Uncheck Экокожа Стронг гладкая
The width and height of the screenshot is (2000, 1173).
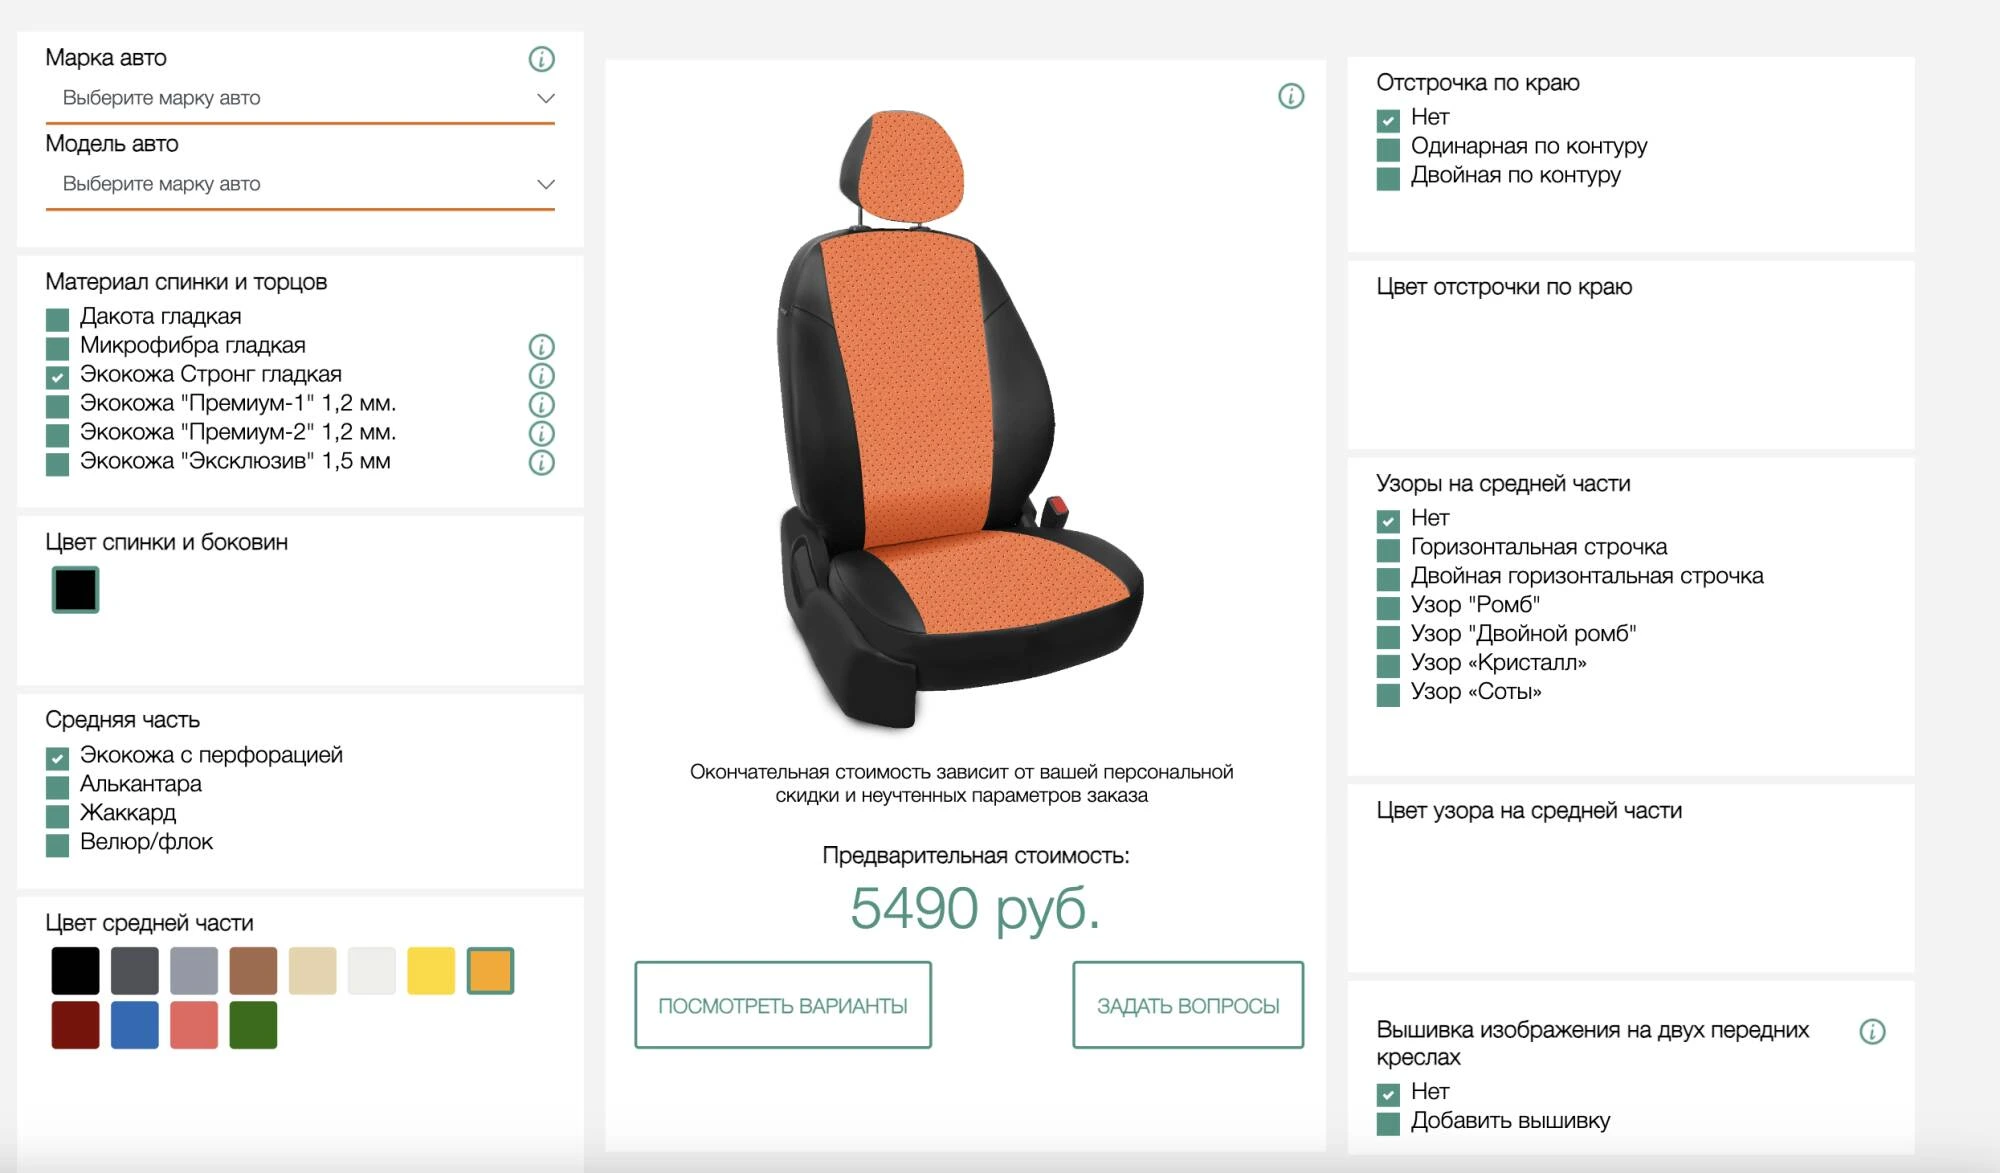57,378
